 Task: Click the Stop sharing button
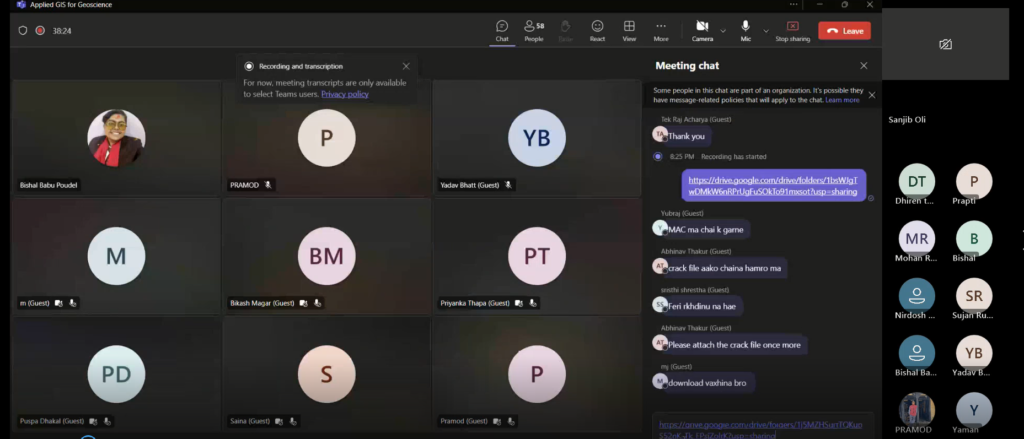click(793, 30)
